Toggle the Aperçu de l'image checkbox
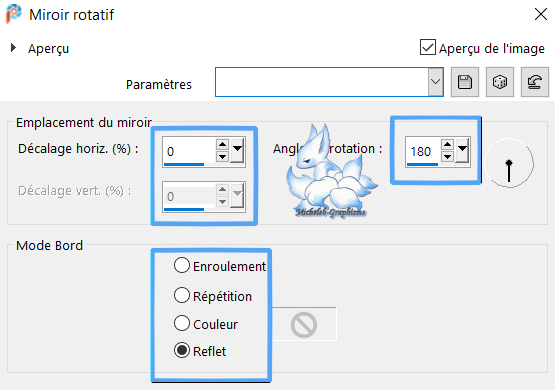The height and width of the screenshot is (390, 555). (428, 47)
